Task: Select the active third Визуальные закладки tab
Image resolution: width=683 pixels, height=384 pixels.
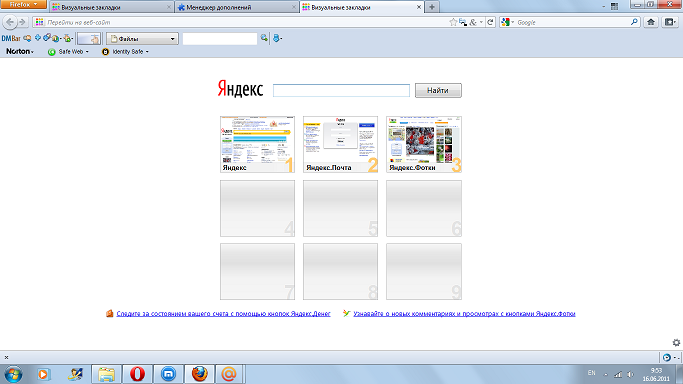Action: (x=362, y=7)
